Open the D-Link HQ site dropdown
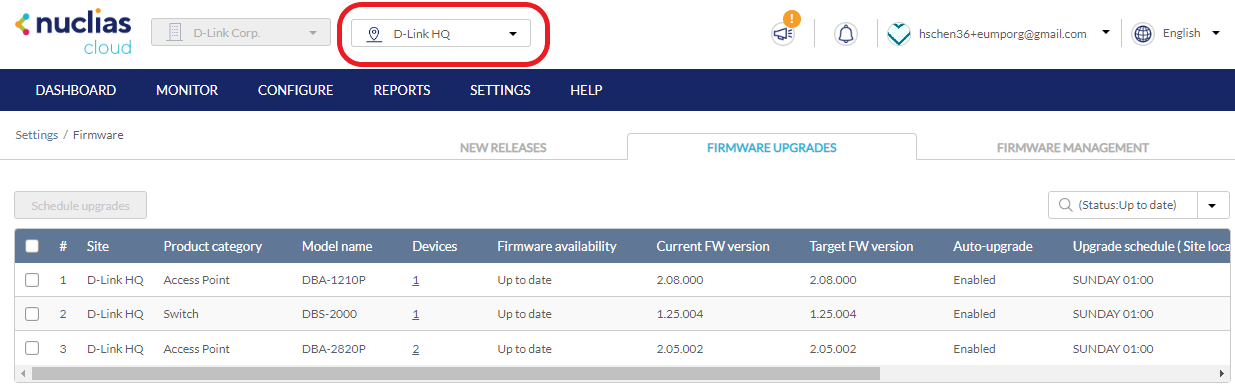This screenshot has height=386, width=1235. click(x=441, y=34)
